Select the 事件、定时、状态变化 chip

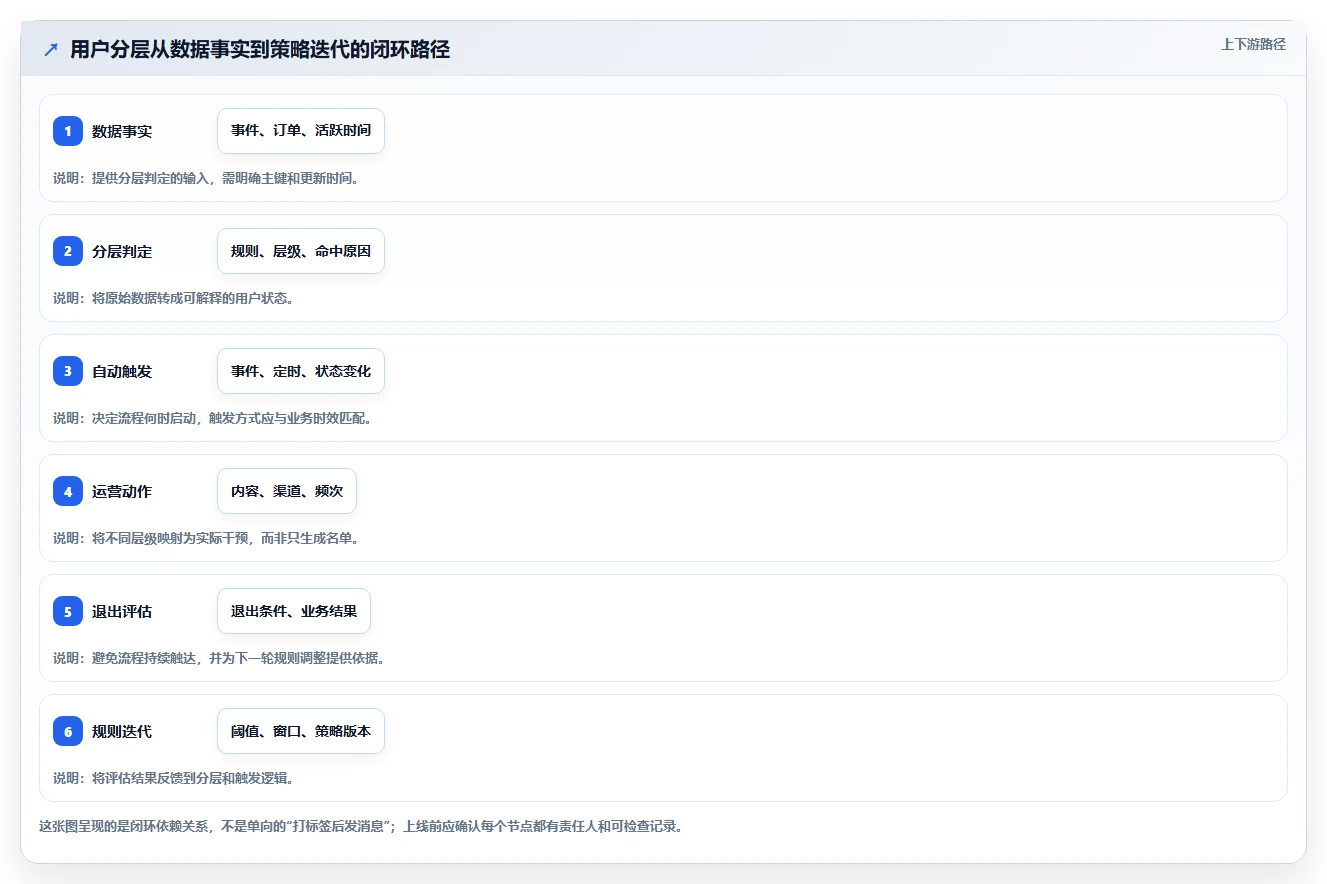point(301,371)
